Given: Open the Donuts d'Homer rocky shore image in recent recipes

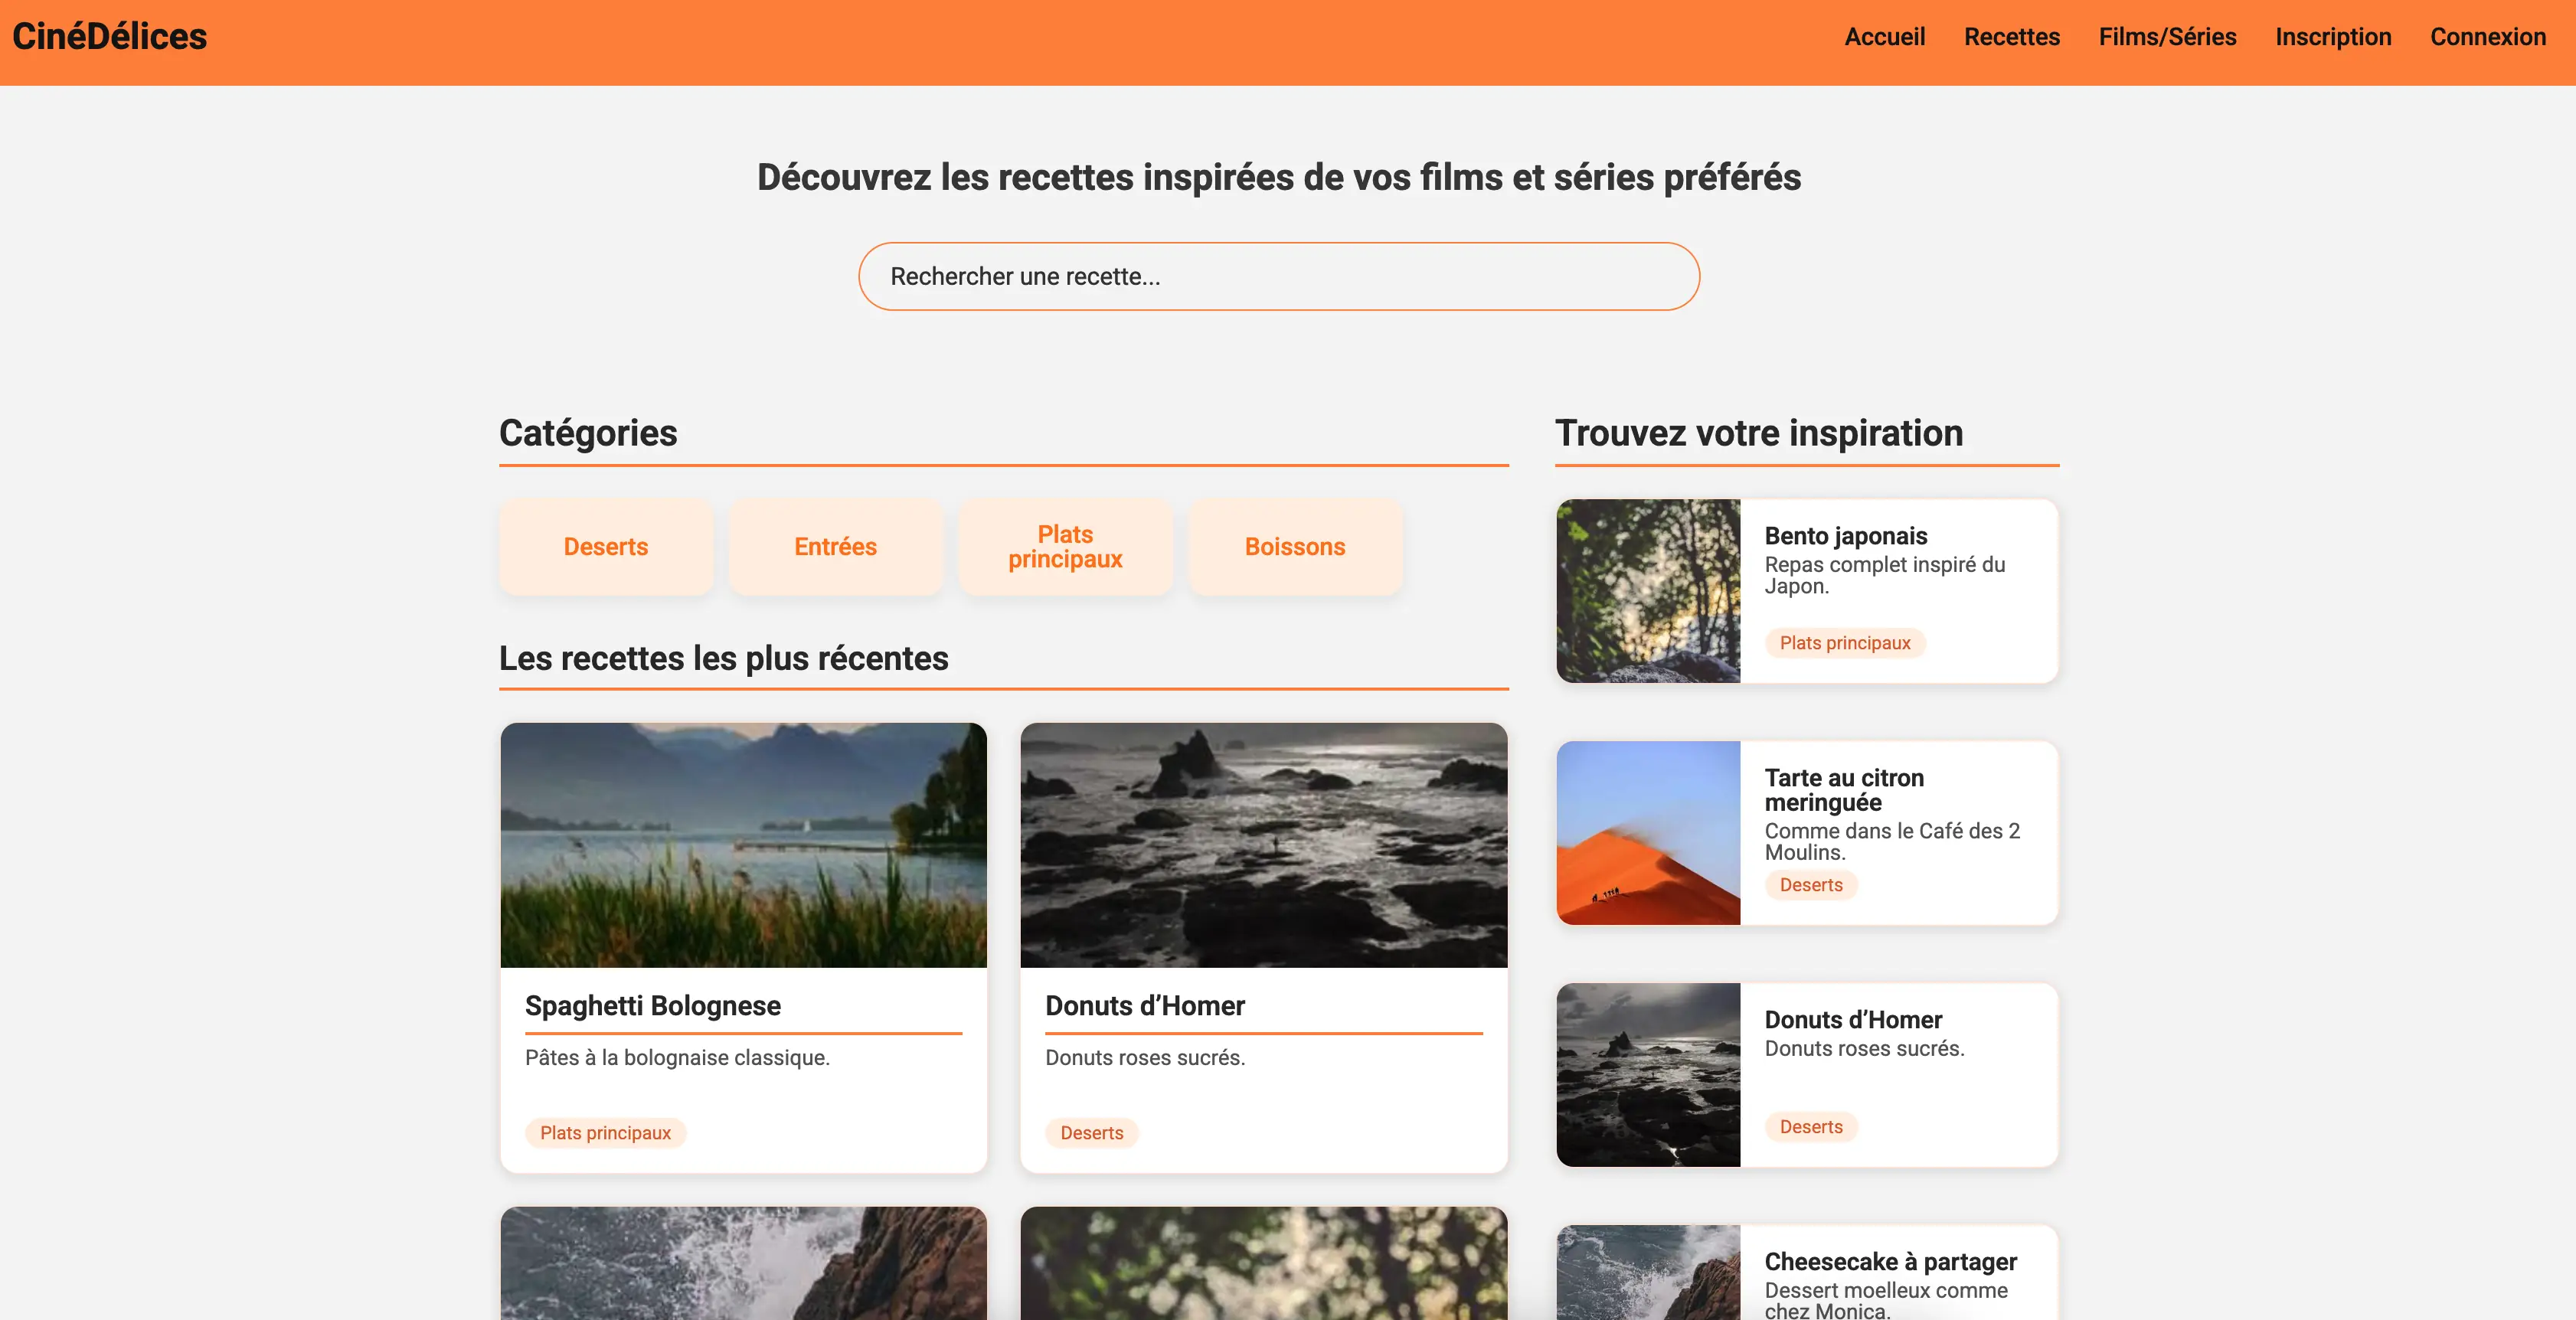Looking at the screenshot, I should pyautogui.click(x=1263, y=845).
